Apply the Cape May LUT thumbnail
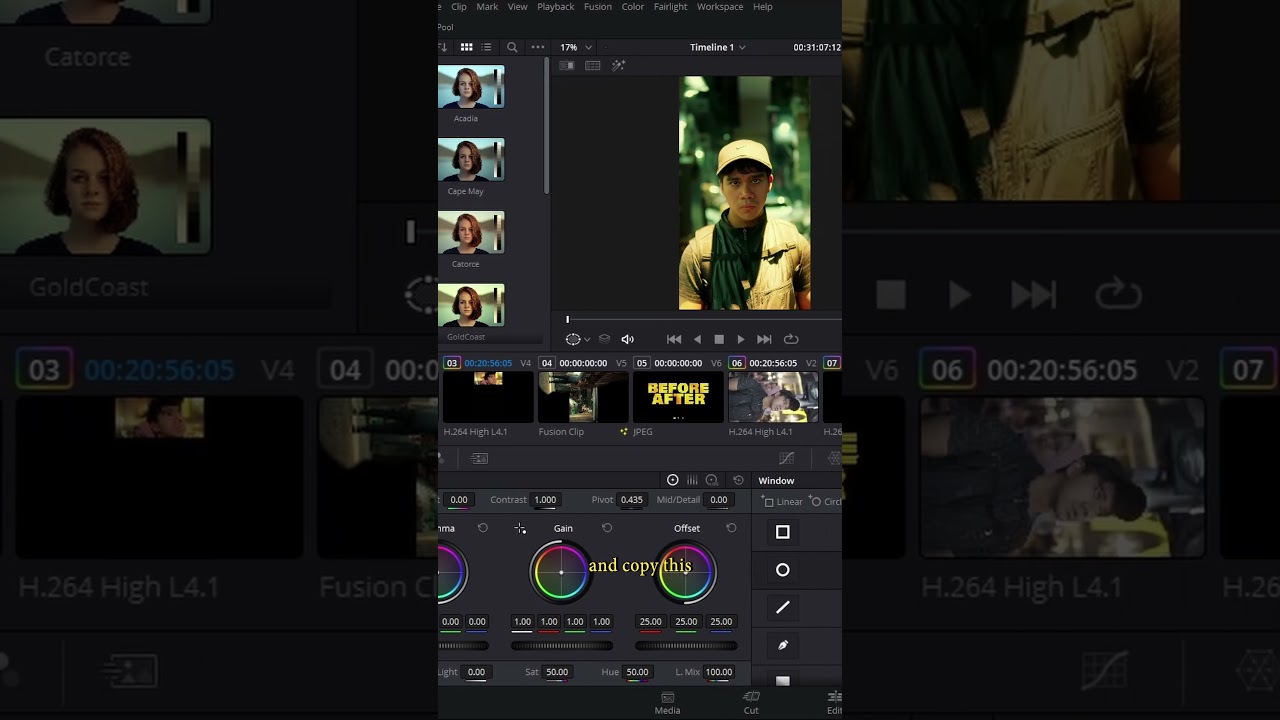Viewport: 1280px width, 720px height. (x=471, y=160)
